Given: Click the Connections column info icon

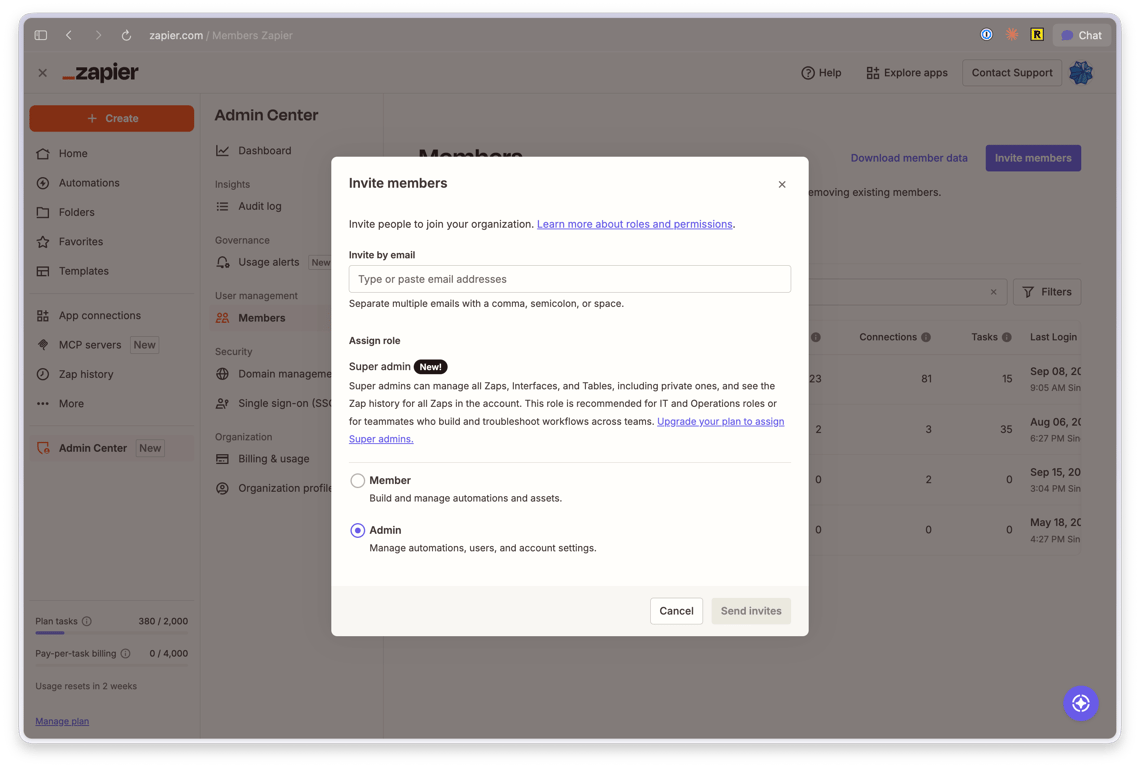Looking at the screenshot, I should pyautogui.click(x=926, y=337).
